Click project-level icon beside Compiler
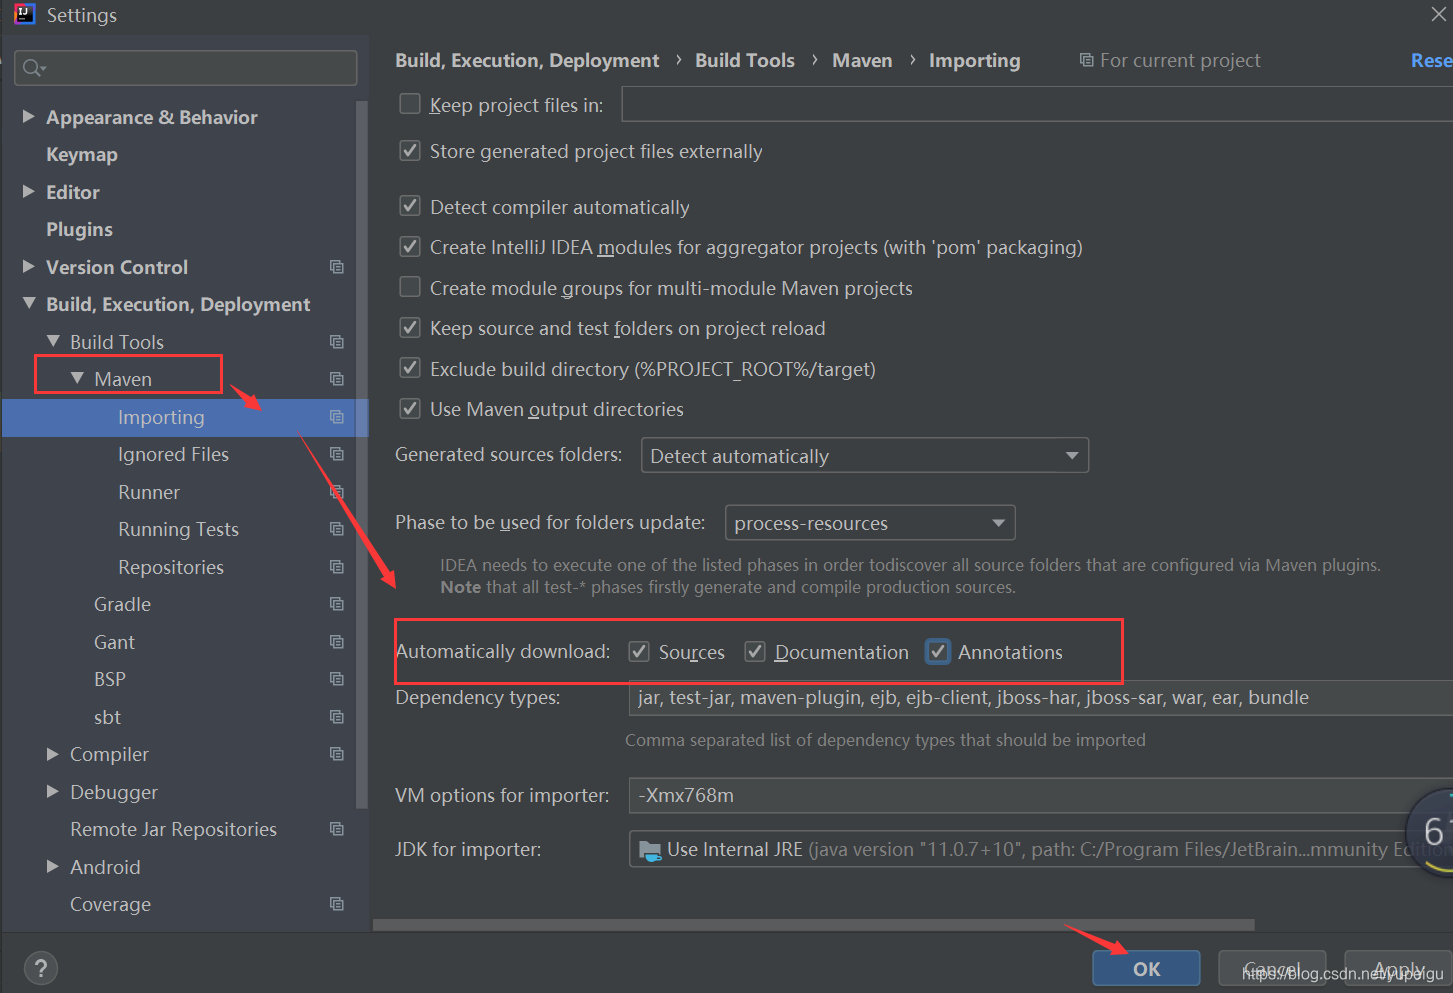Viewport: 1453px width, 993px height. pos(337,754)
